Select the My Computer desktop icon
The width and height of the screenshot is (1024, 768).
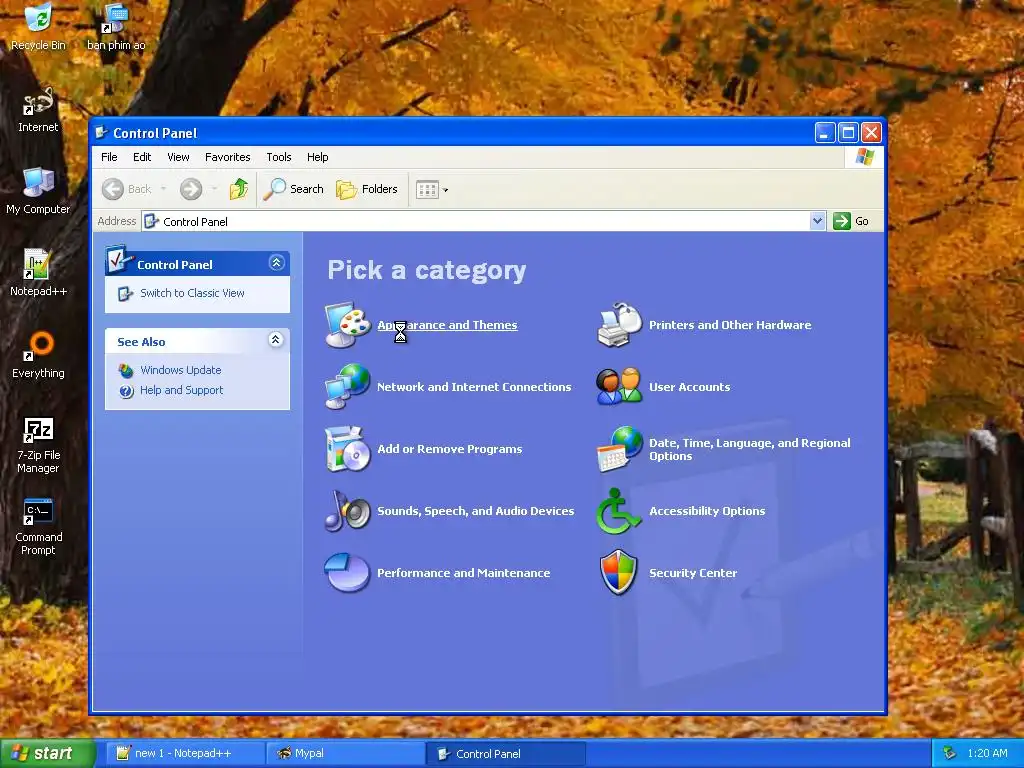tap(38, 191)
